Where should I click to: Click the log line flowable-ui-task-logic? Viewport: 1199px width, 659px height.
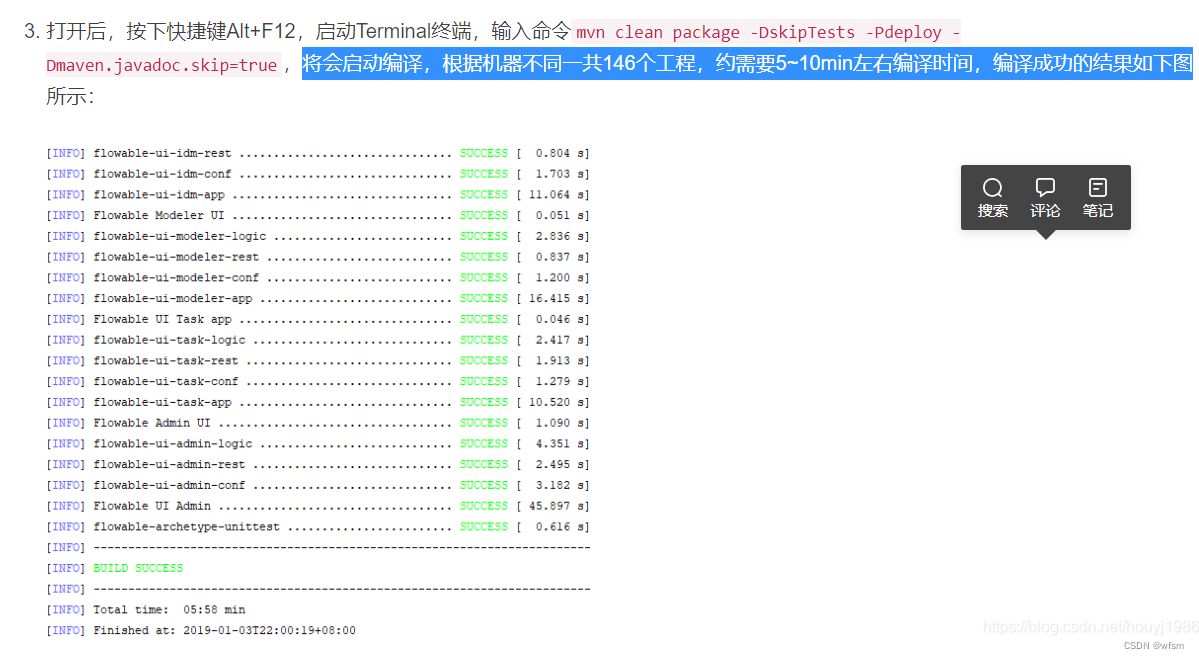click(317, 340)
